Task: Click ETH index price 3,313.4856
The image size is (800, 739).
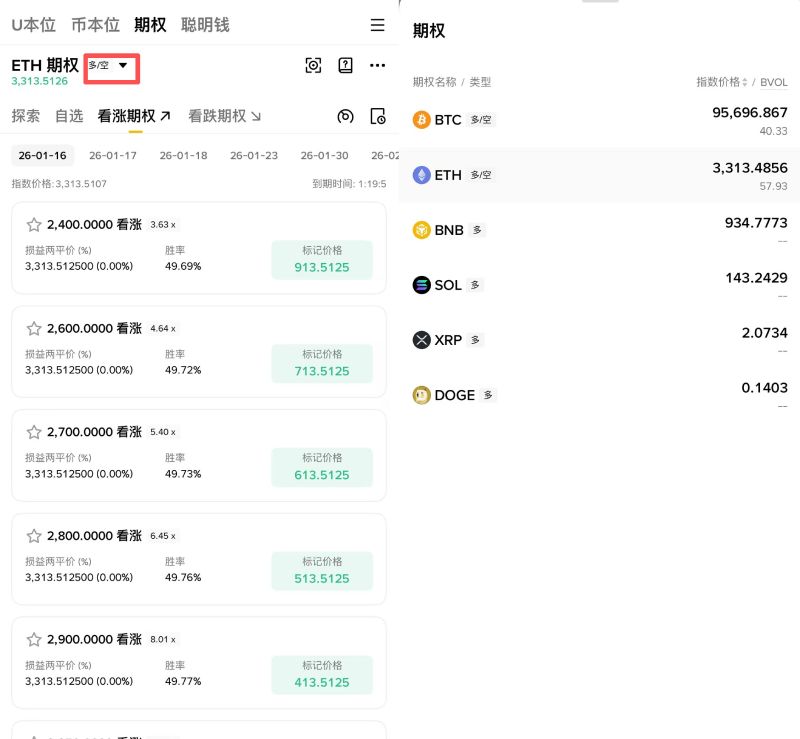Action: coord(749,167)
